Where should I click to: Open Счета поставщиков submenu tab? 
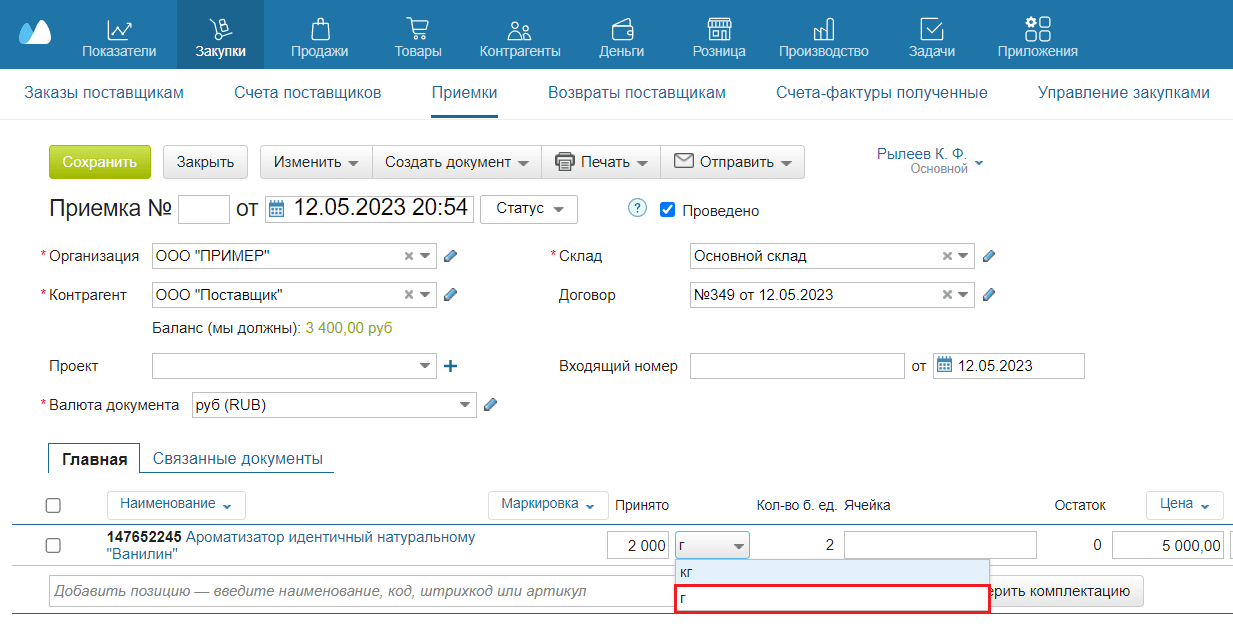point(308,93)
